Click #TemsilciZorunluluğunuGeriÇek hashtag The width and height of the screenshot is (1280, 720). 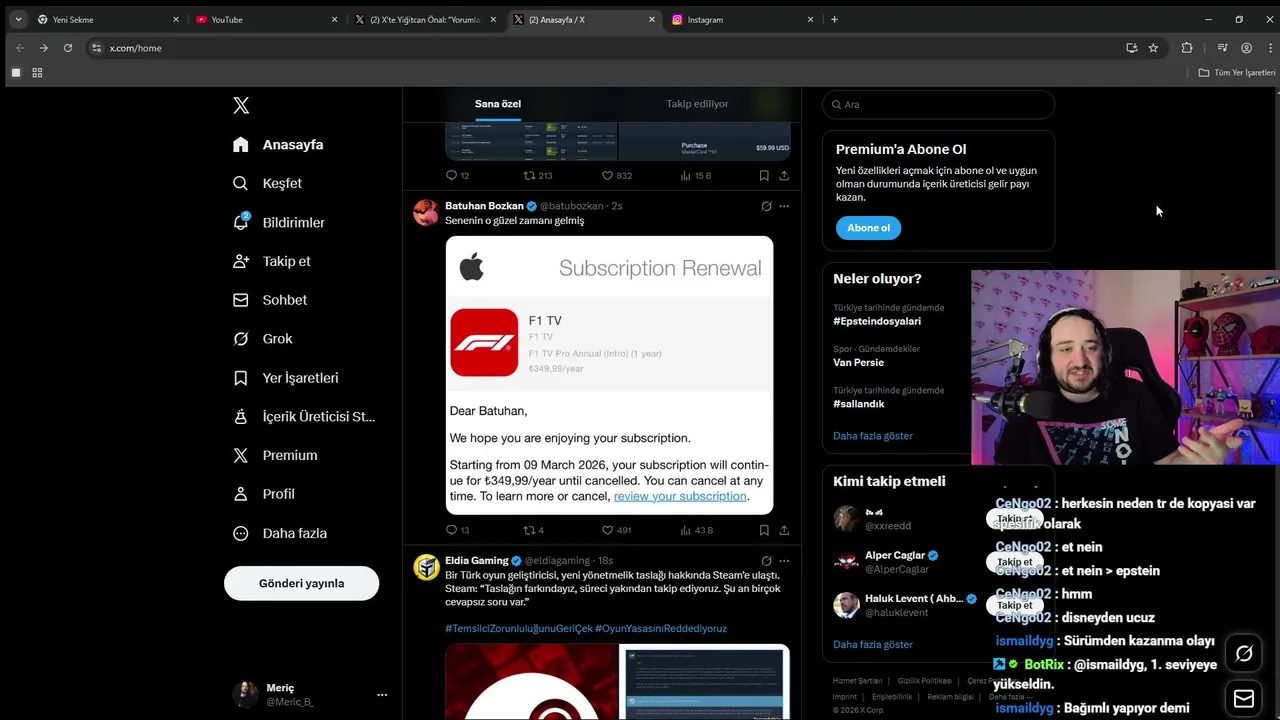pyautogui.click(x=518, y=628)
